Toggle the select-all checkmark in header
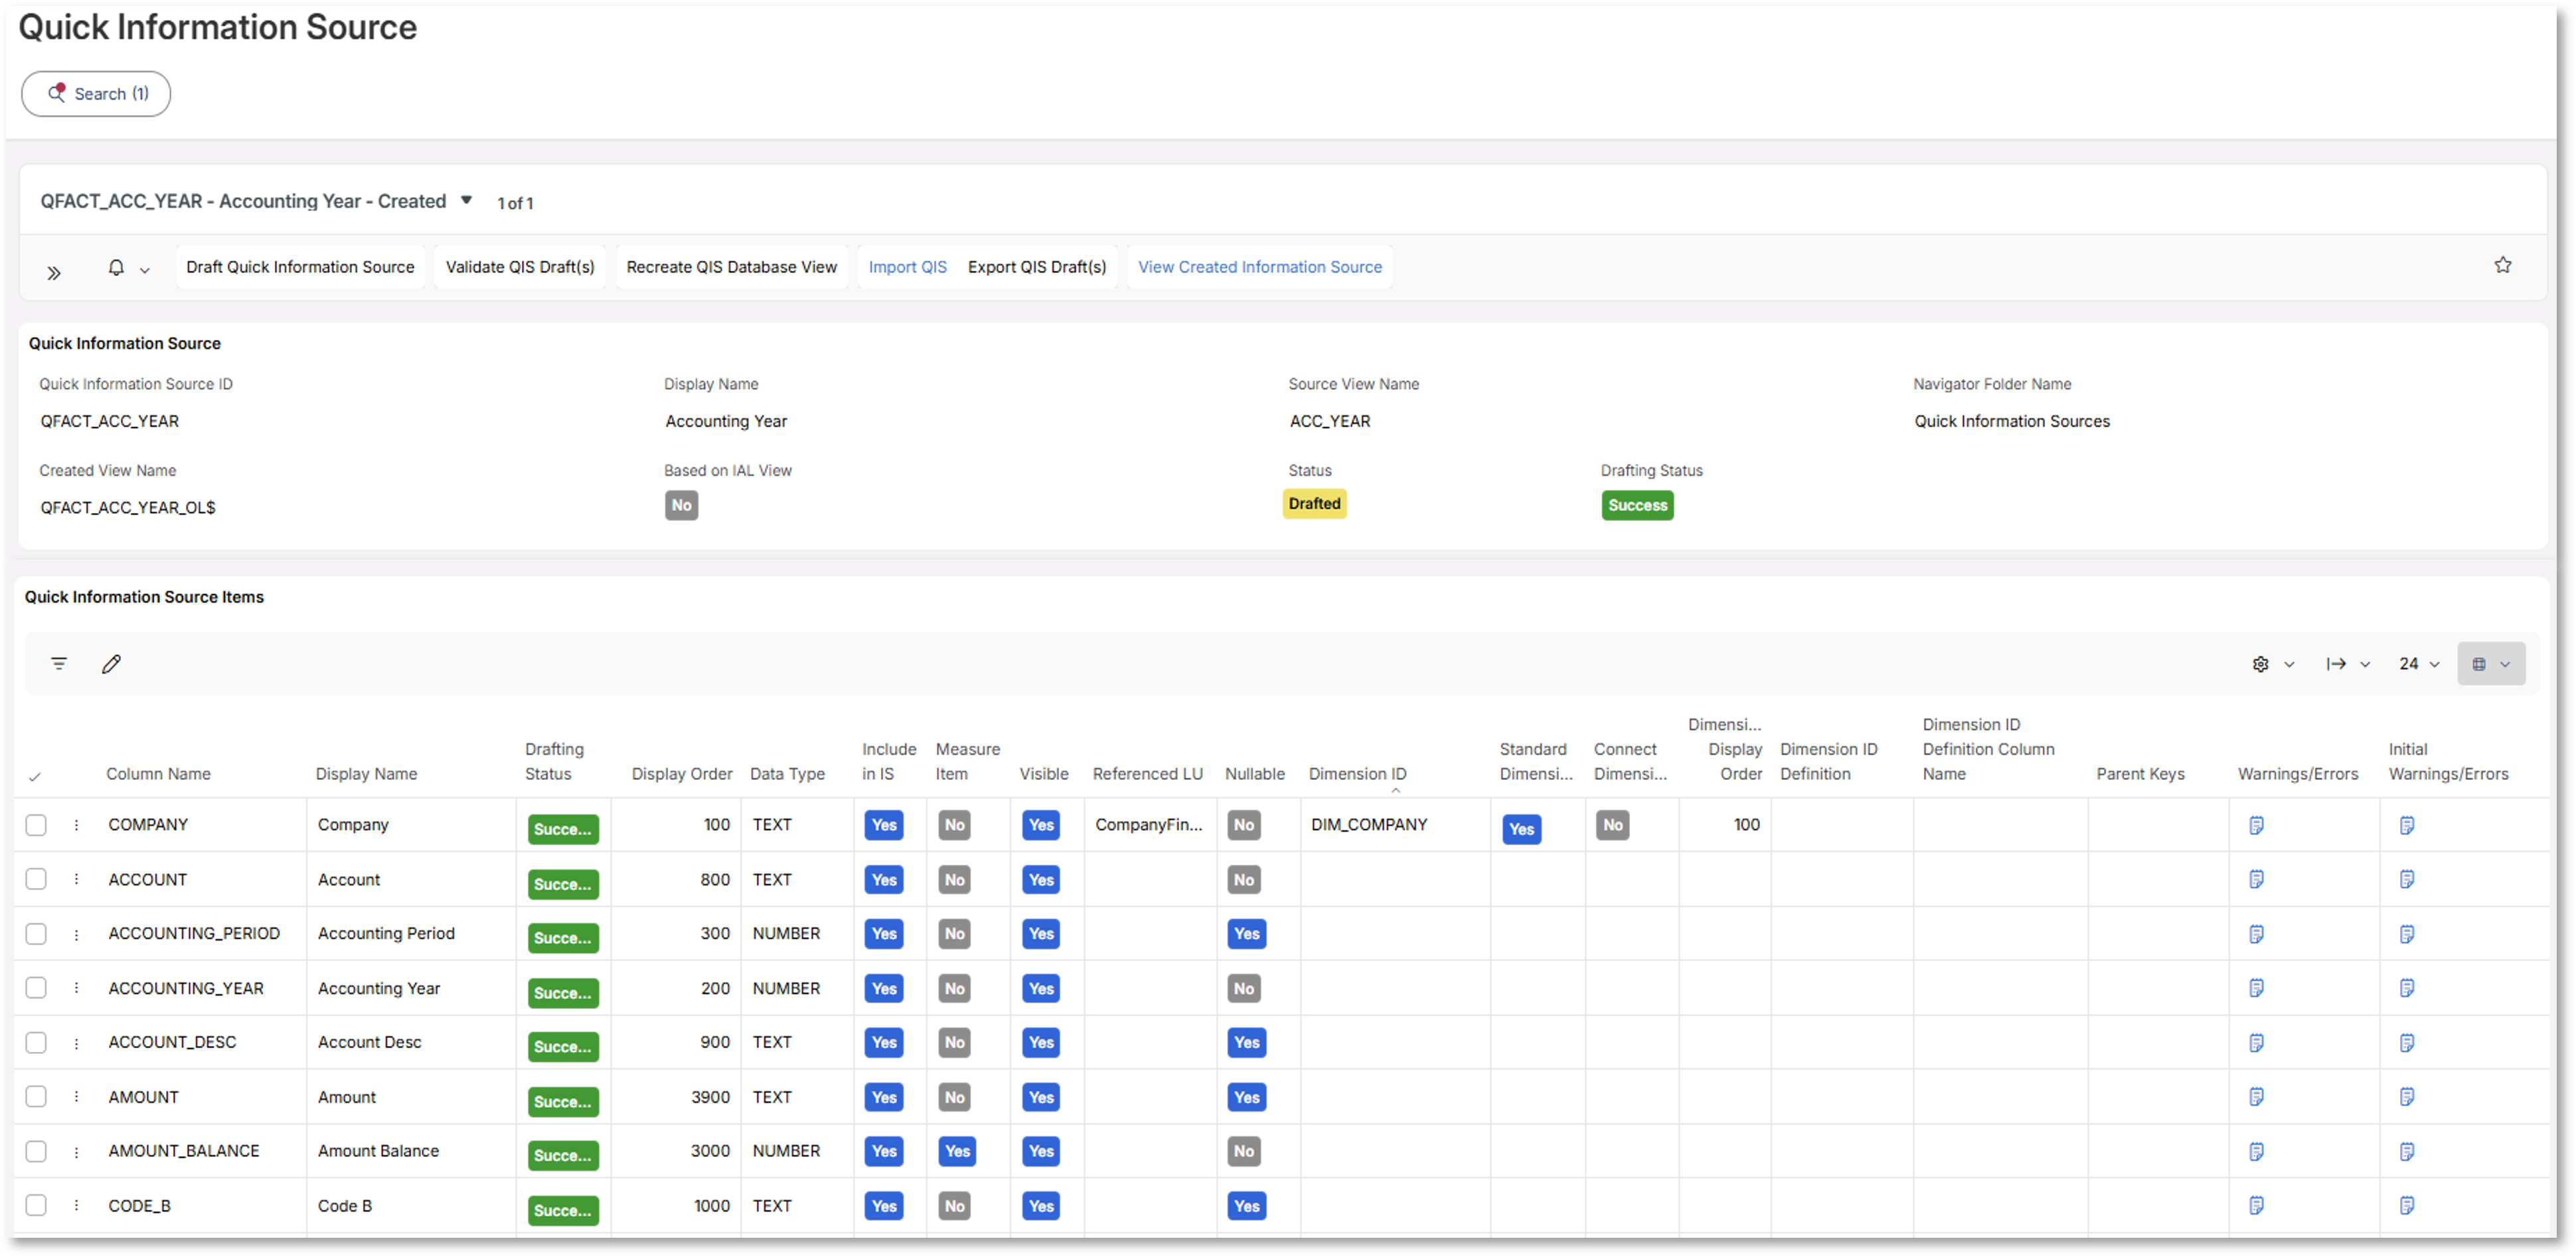Screen dimensions: 2576x1257 point(35,777)
